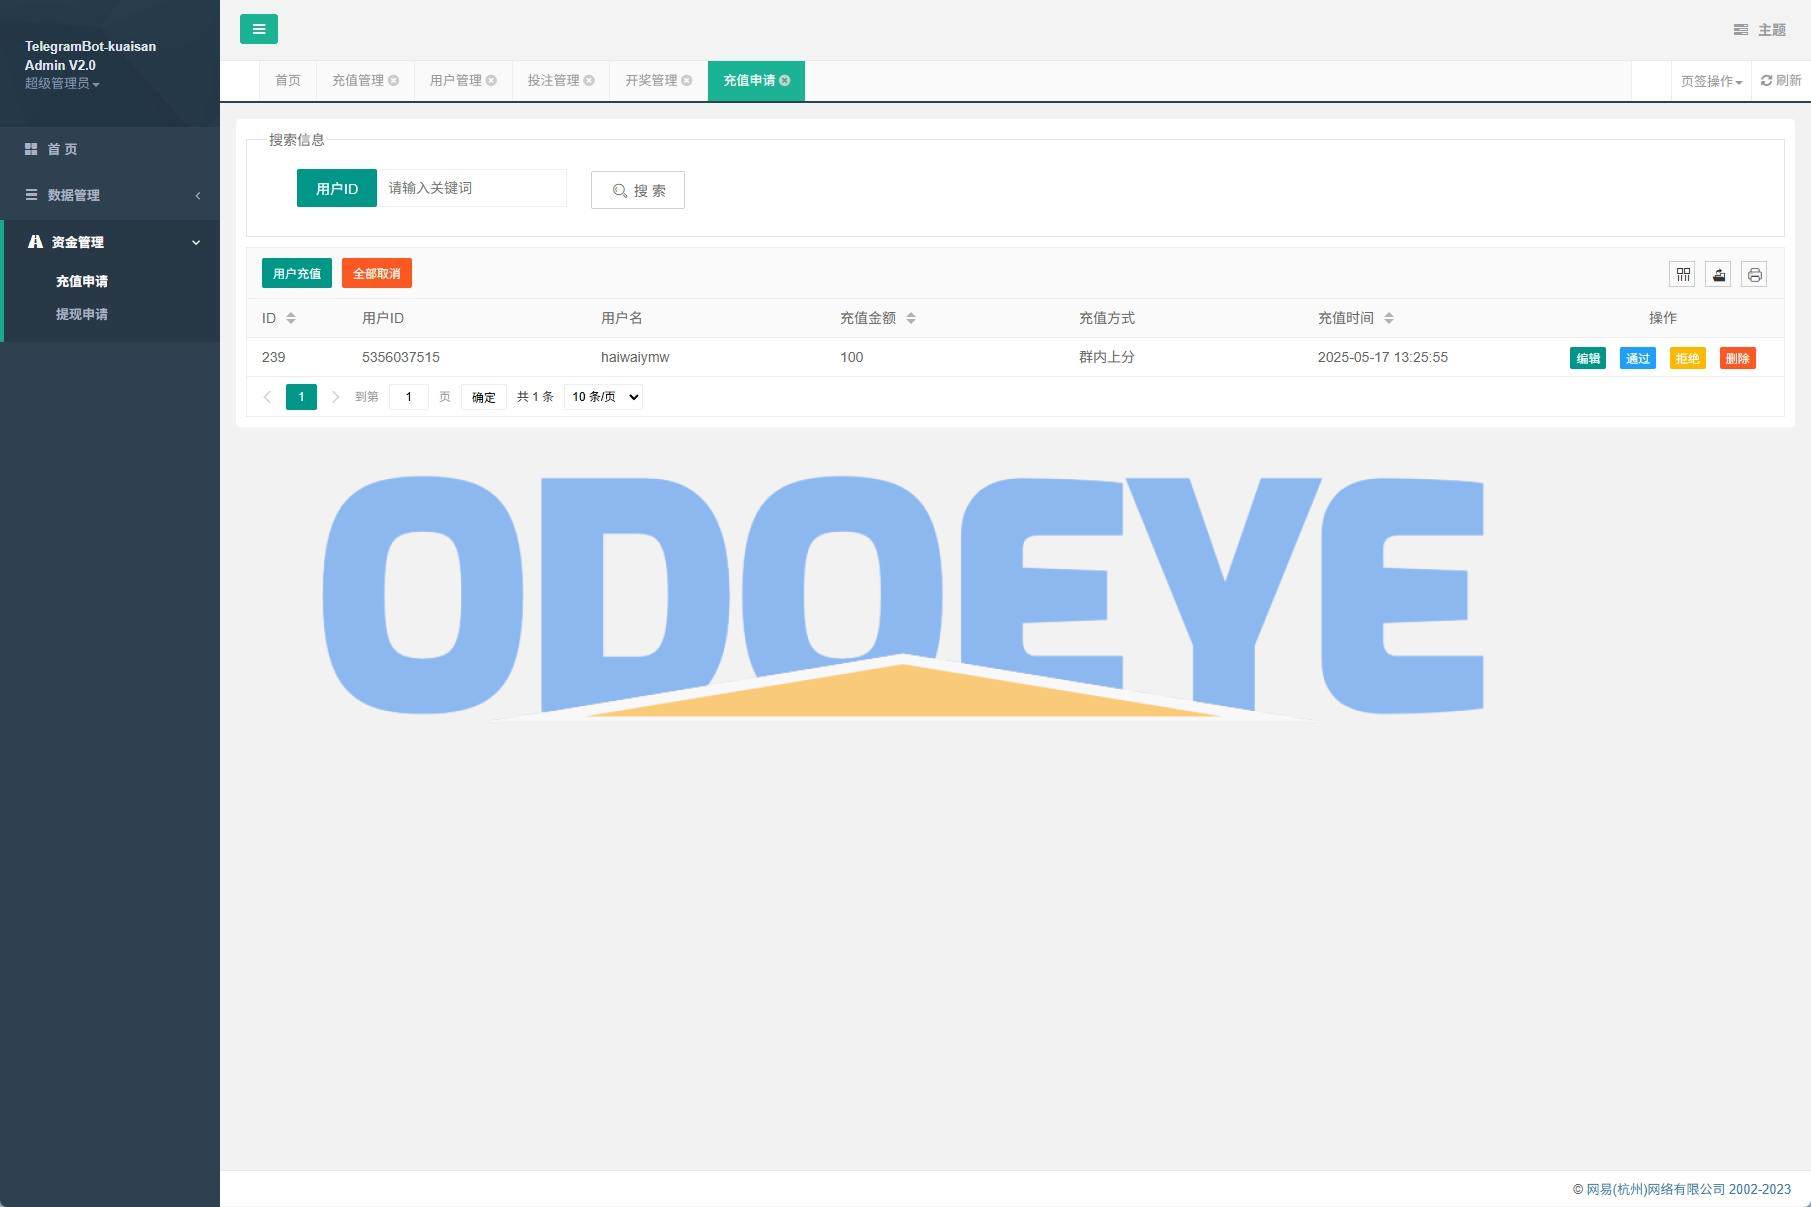Viewport: 1811px width, 1207px height.
Task: Click the print table icon
Action: (x=1755, y=274)
